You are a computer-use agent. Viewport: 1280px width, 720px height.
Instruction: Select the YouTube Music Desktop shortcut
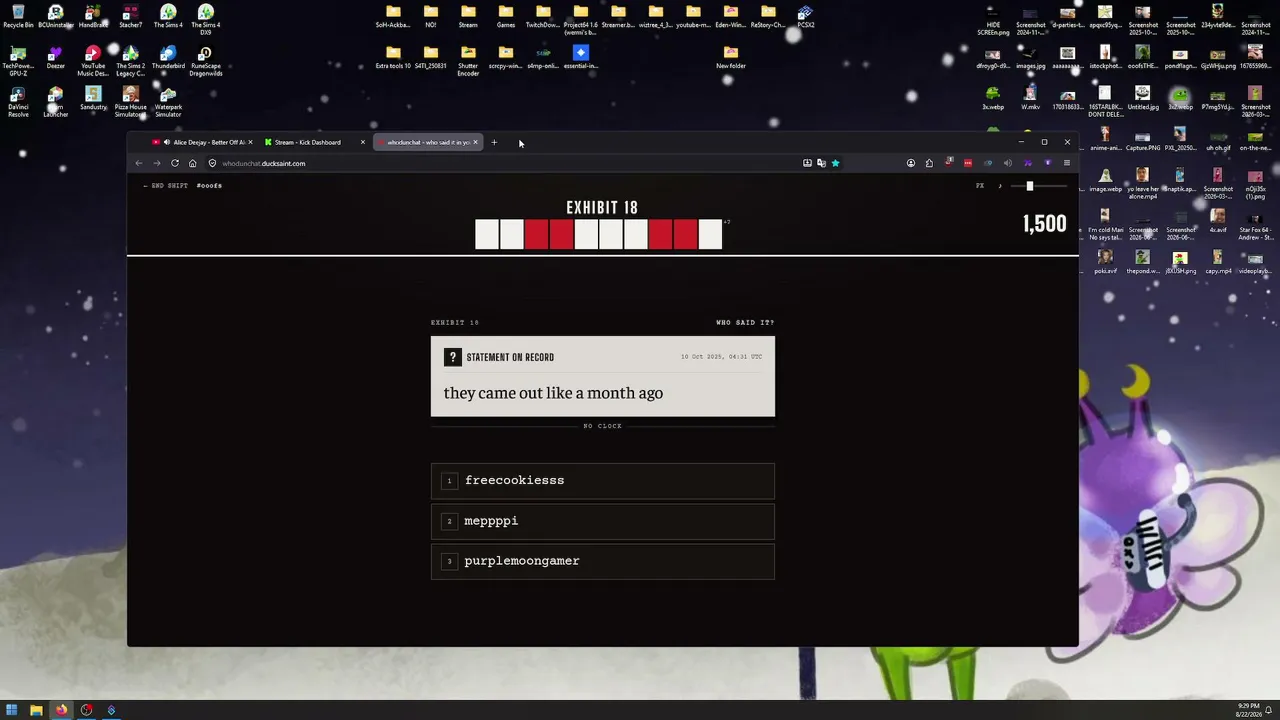[x=93, y=61]
